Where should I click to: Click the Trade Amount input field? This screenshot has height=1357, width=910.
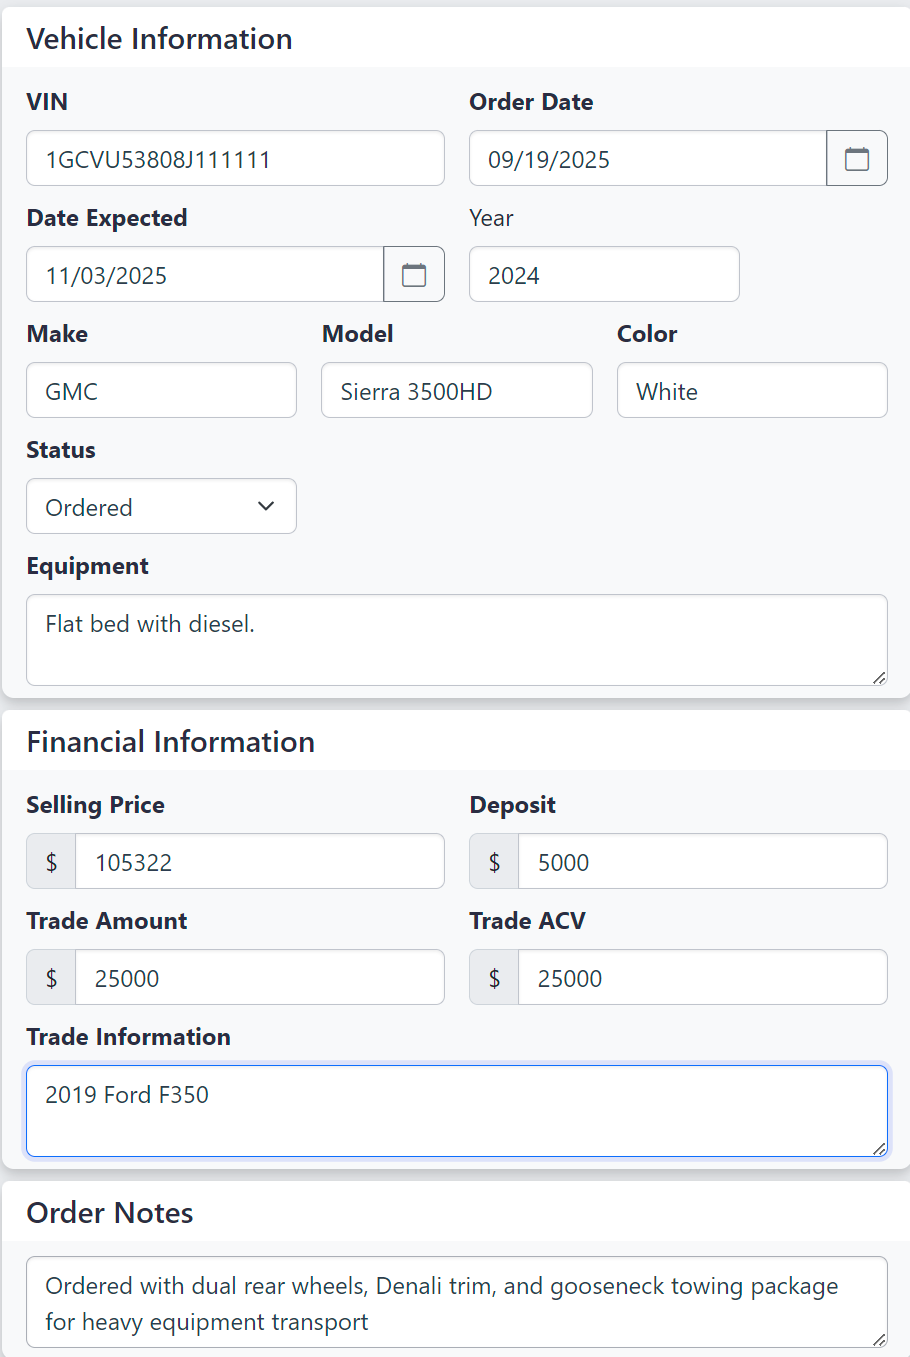(260, 978)
